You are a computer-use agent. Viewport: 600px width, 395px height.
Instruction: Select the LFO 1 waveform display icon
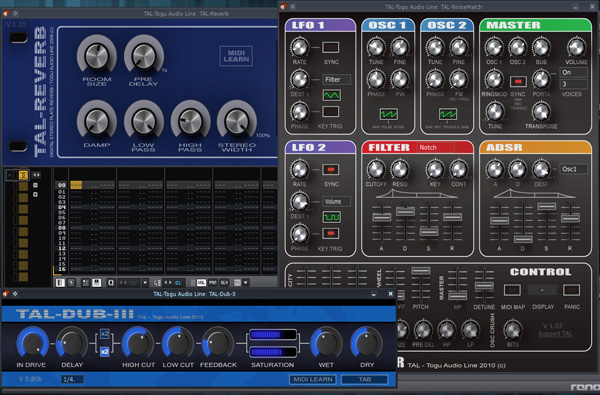click(x=331, y=95)
